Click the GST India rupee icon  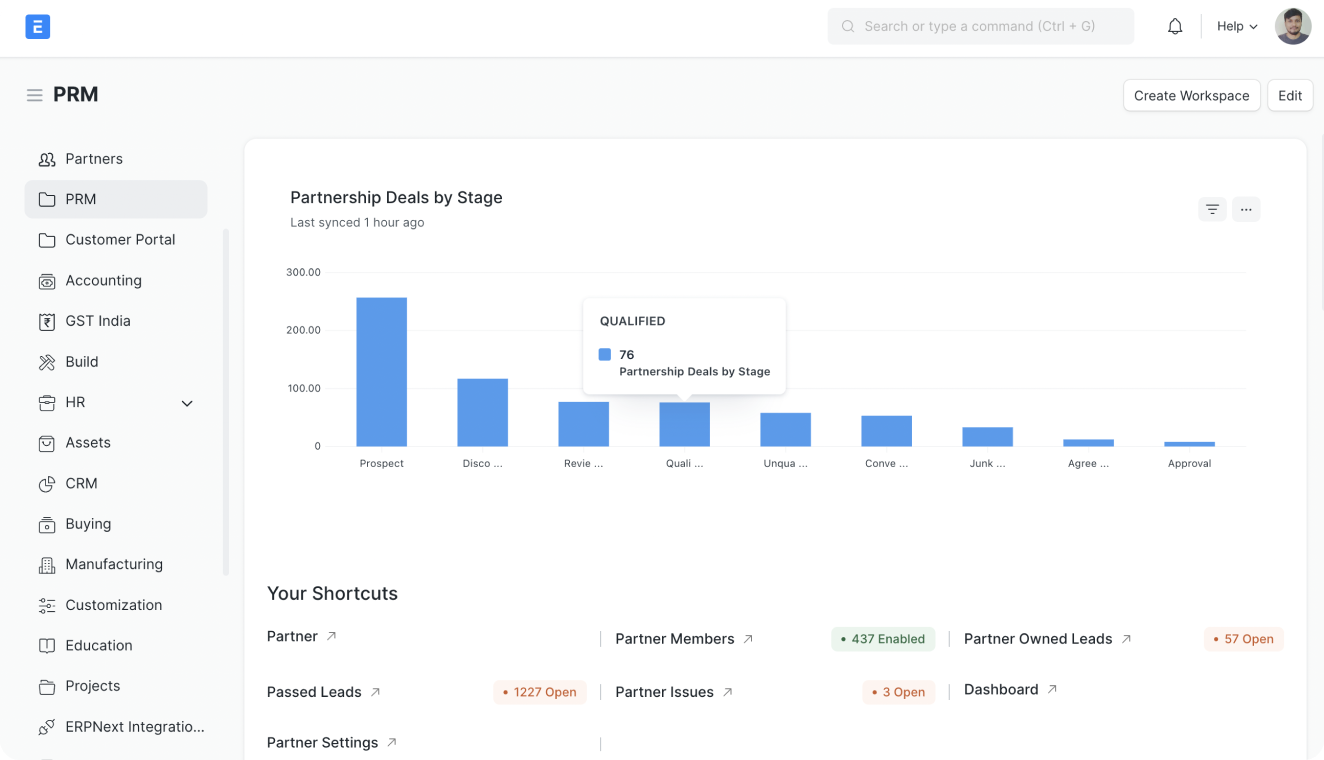(x=47, y=322)
